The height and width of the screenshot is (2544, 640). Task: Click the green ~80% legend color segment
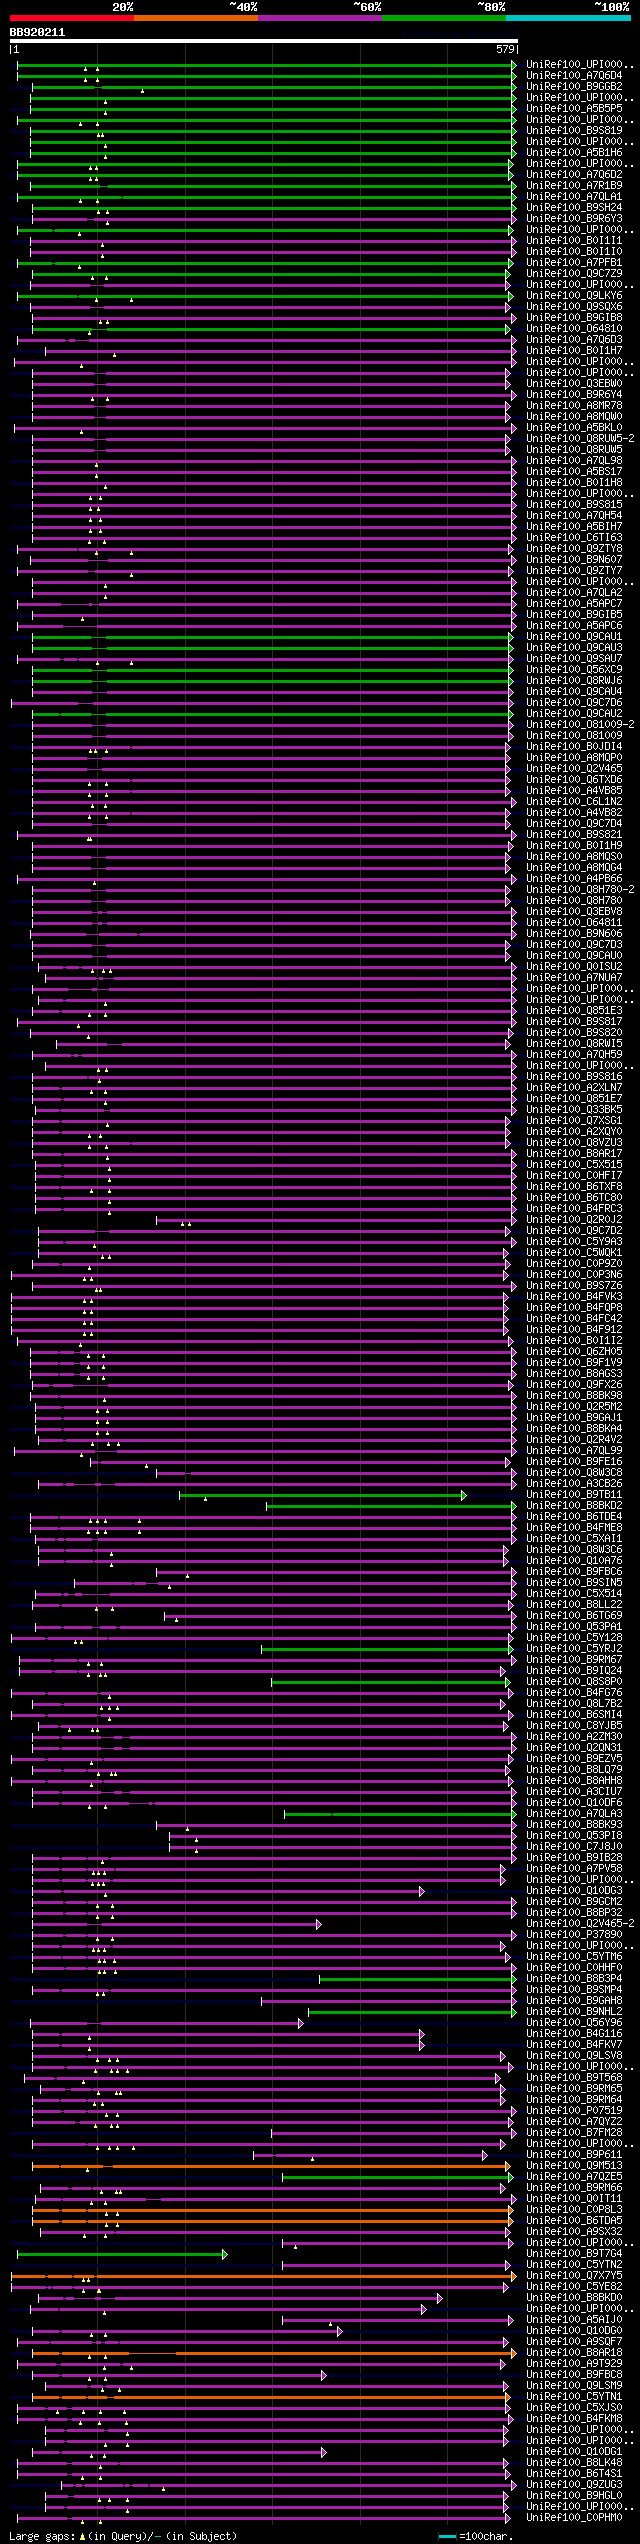pyautogui.click(x=443, y=18)
